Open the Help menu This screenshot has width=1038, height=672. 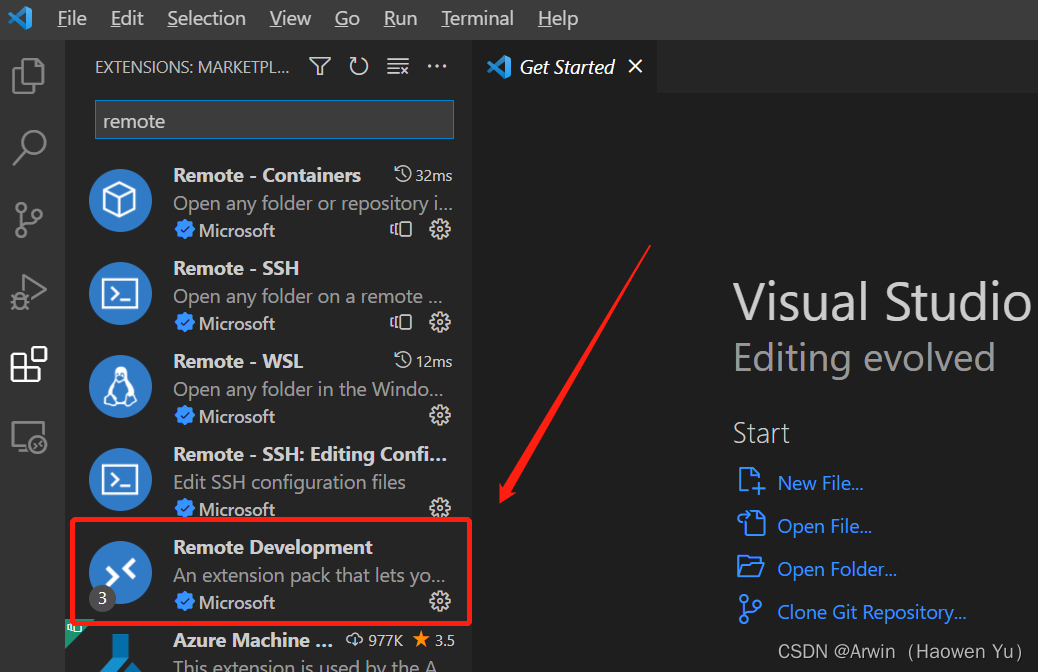pyautogui.click(x=558, y=19)
